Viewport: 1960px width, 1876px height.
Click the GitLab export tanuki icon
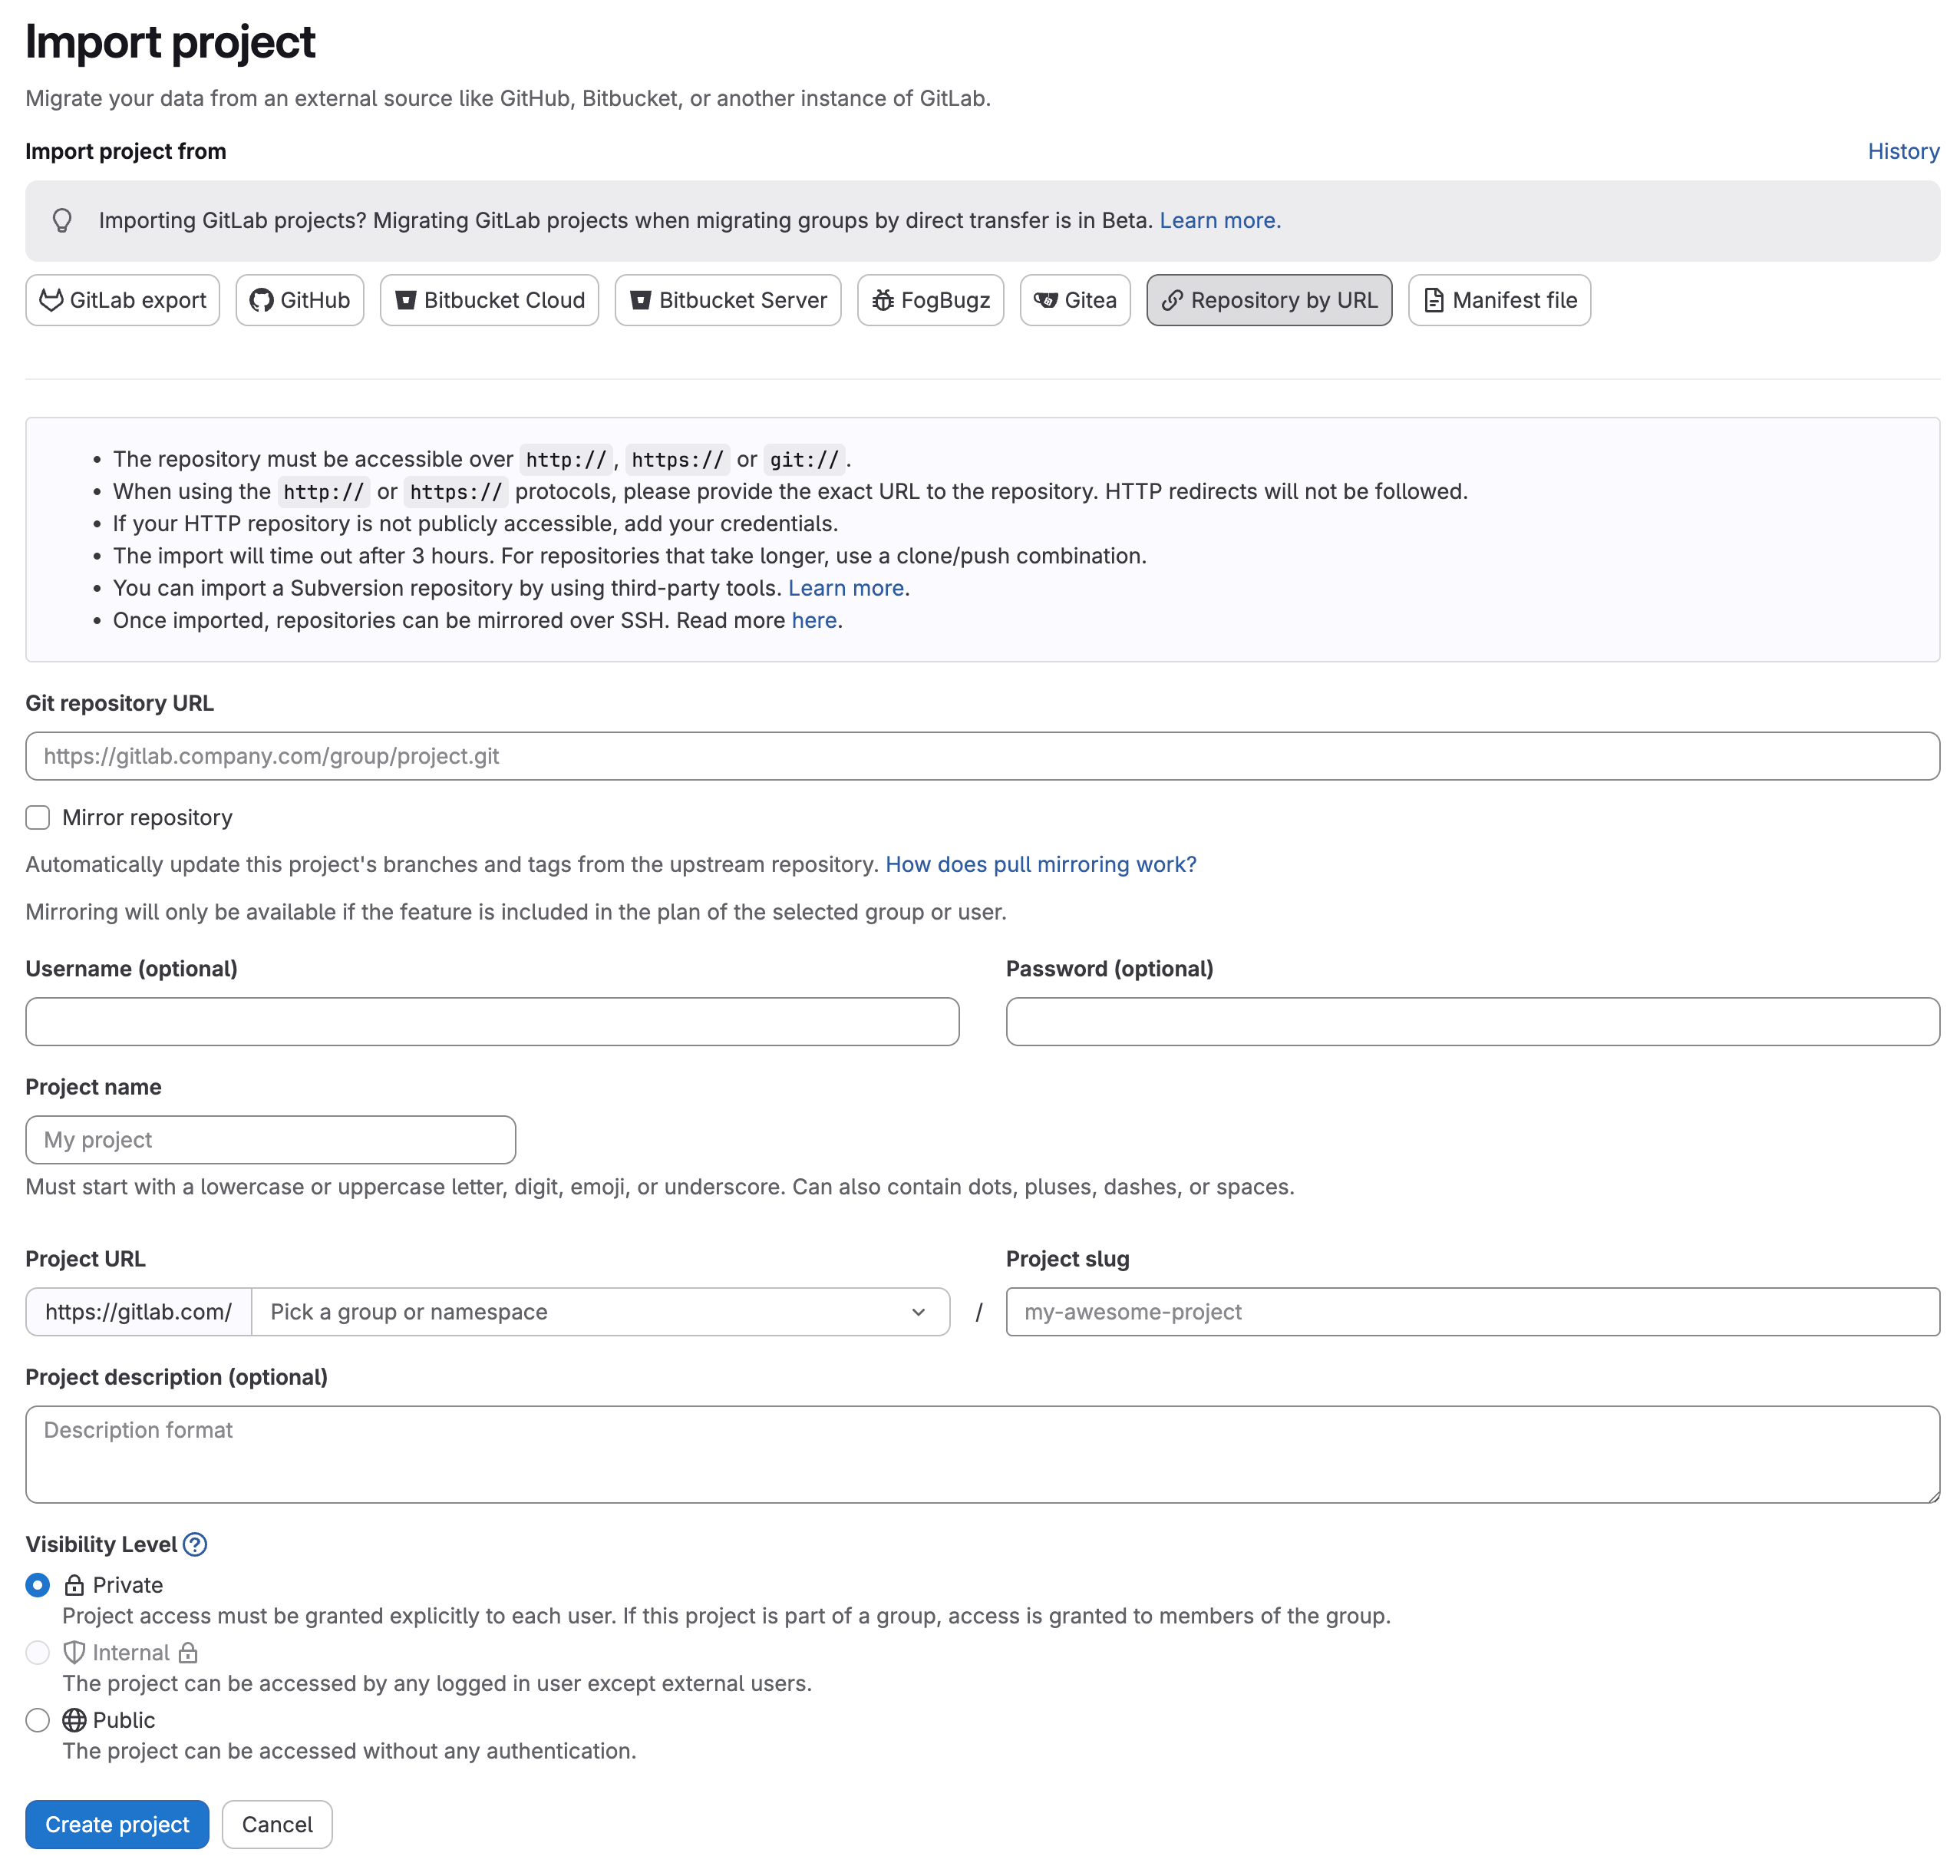[x=51, y=300]
